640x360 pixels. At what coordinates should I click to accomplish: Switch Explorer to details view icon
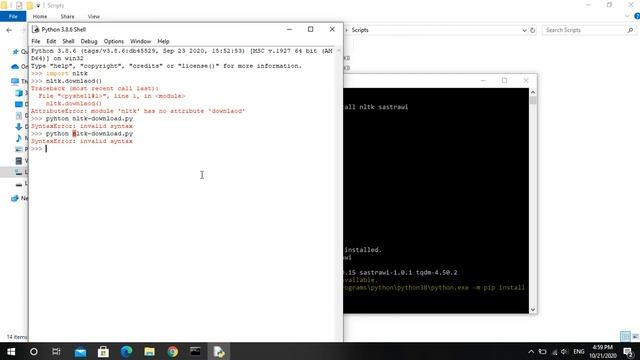625,336
